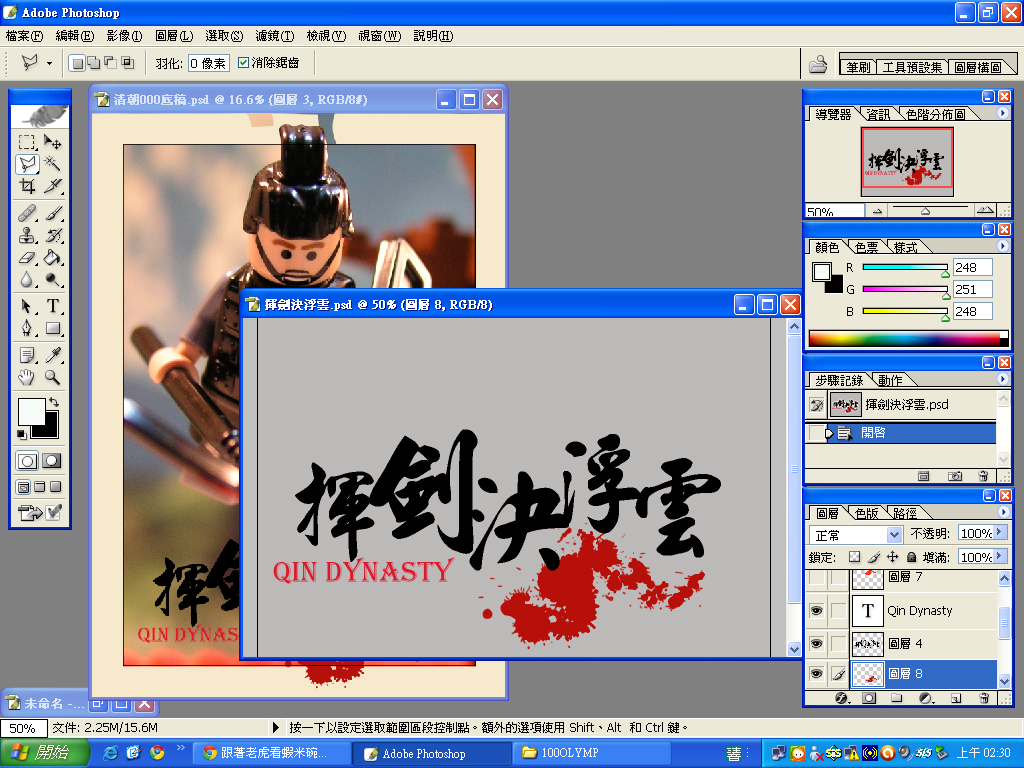Open Layers panel flyout menu
The image size is (1024, 768).
point(1002,512)
